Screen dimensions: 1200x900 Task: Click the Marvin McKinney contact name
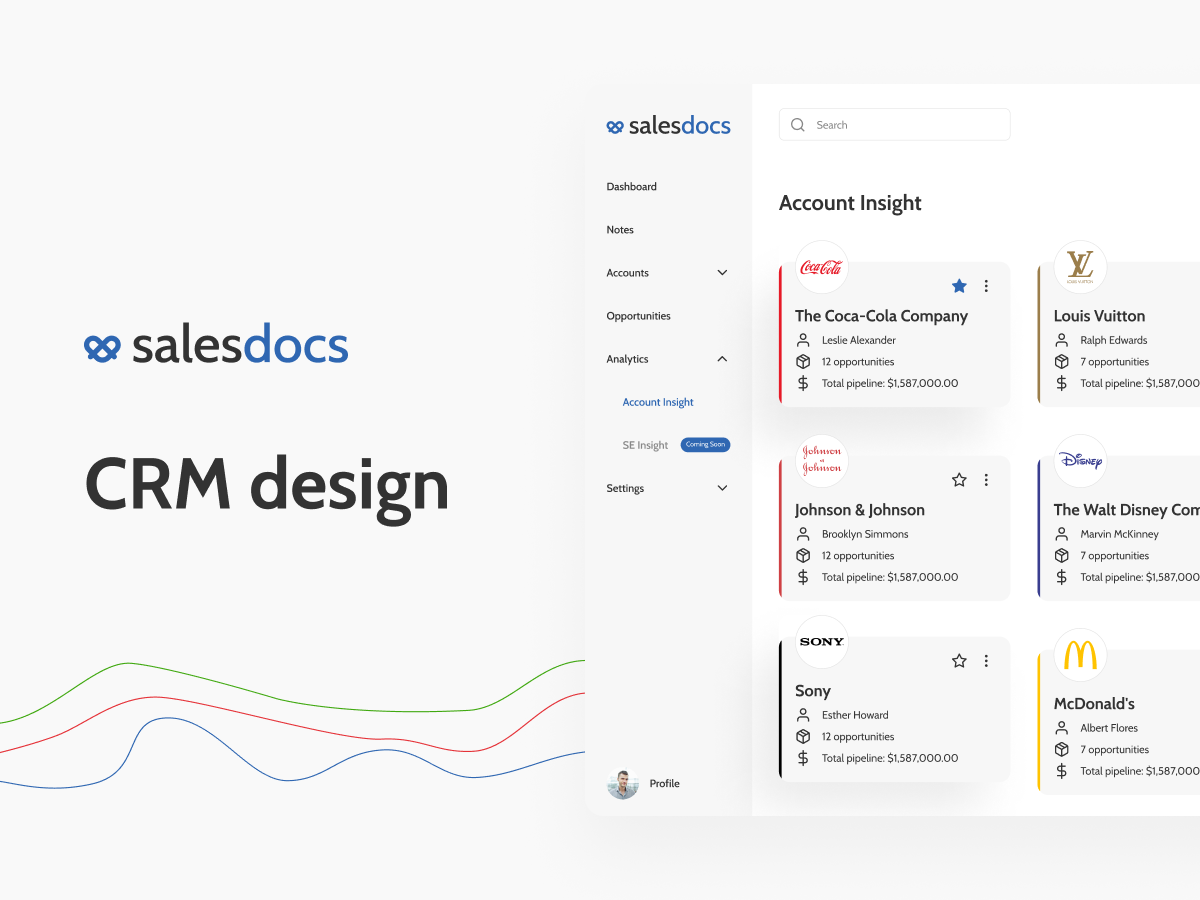1119,534
